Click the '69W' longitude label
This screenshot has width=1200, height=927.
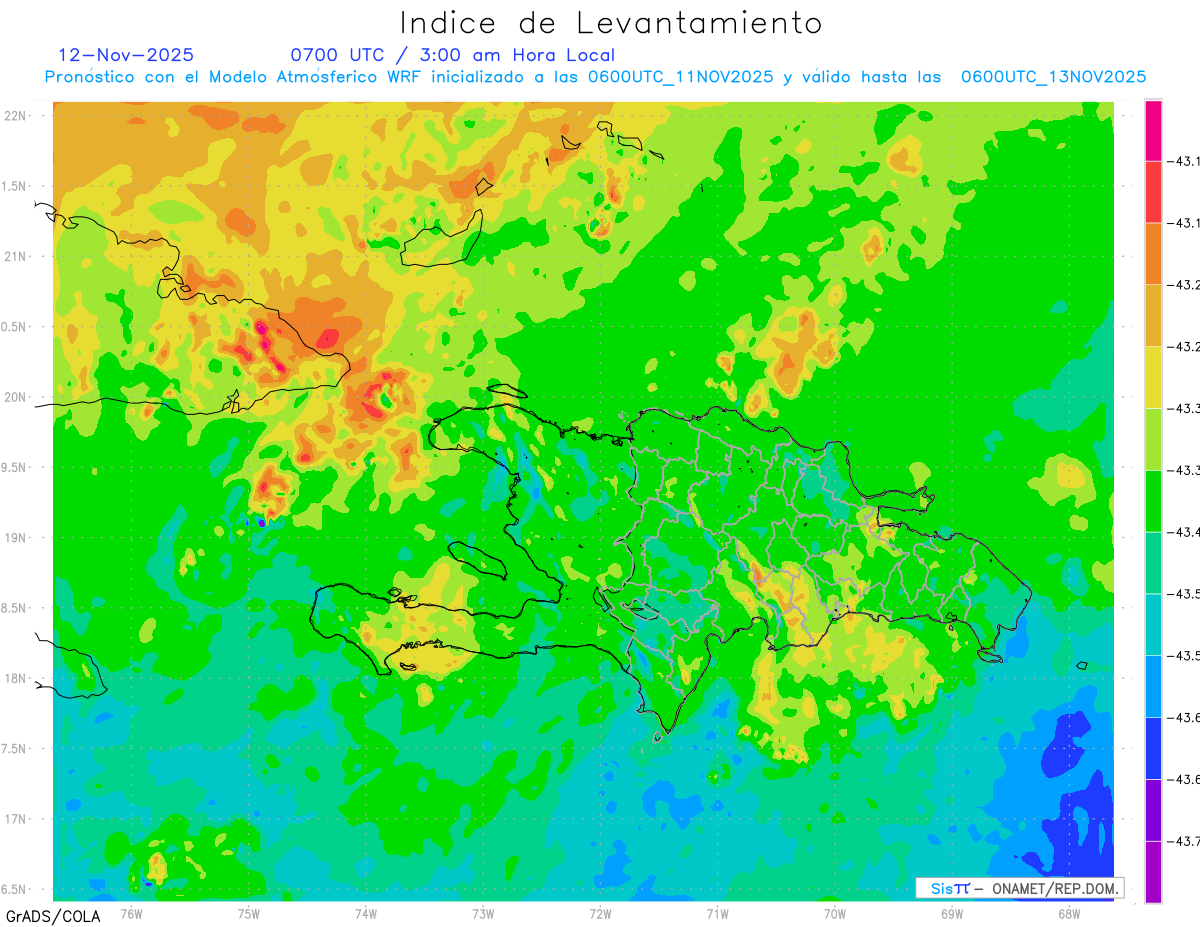[x=952, y=913]
